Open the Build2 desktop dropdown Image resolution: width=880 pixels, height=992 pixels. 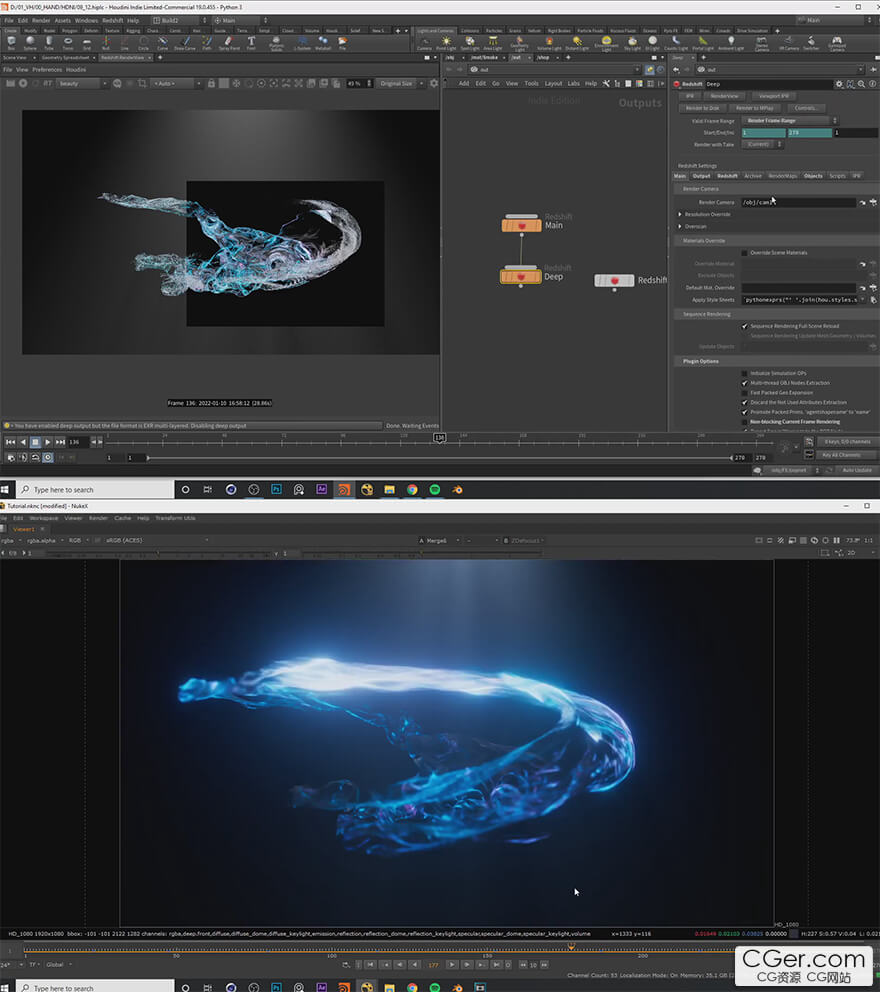(178, 20)
